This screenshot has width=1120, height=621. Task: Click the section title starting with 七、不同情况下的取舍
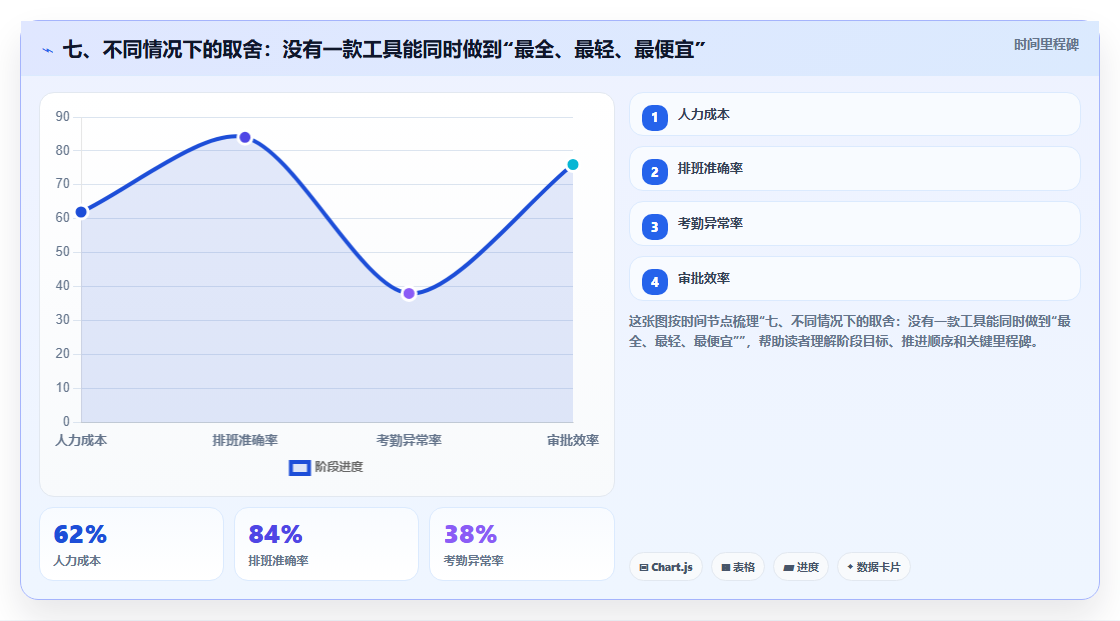(x=384, y=50)
